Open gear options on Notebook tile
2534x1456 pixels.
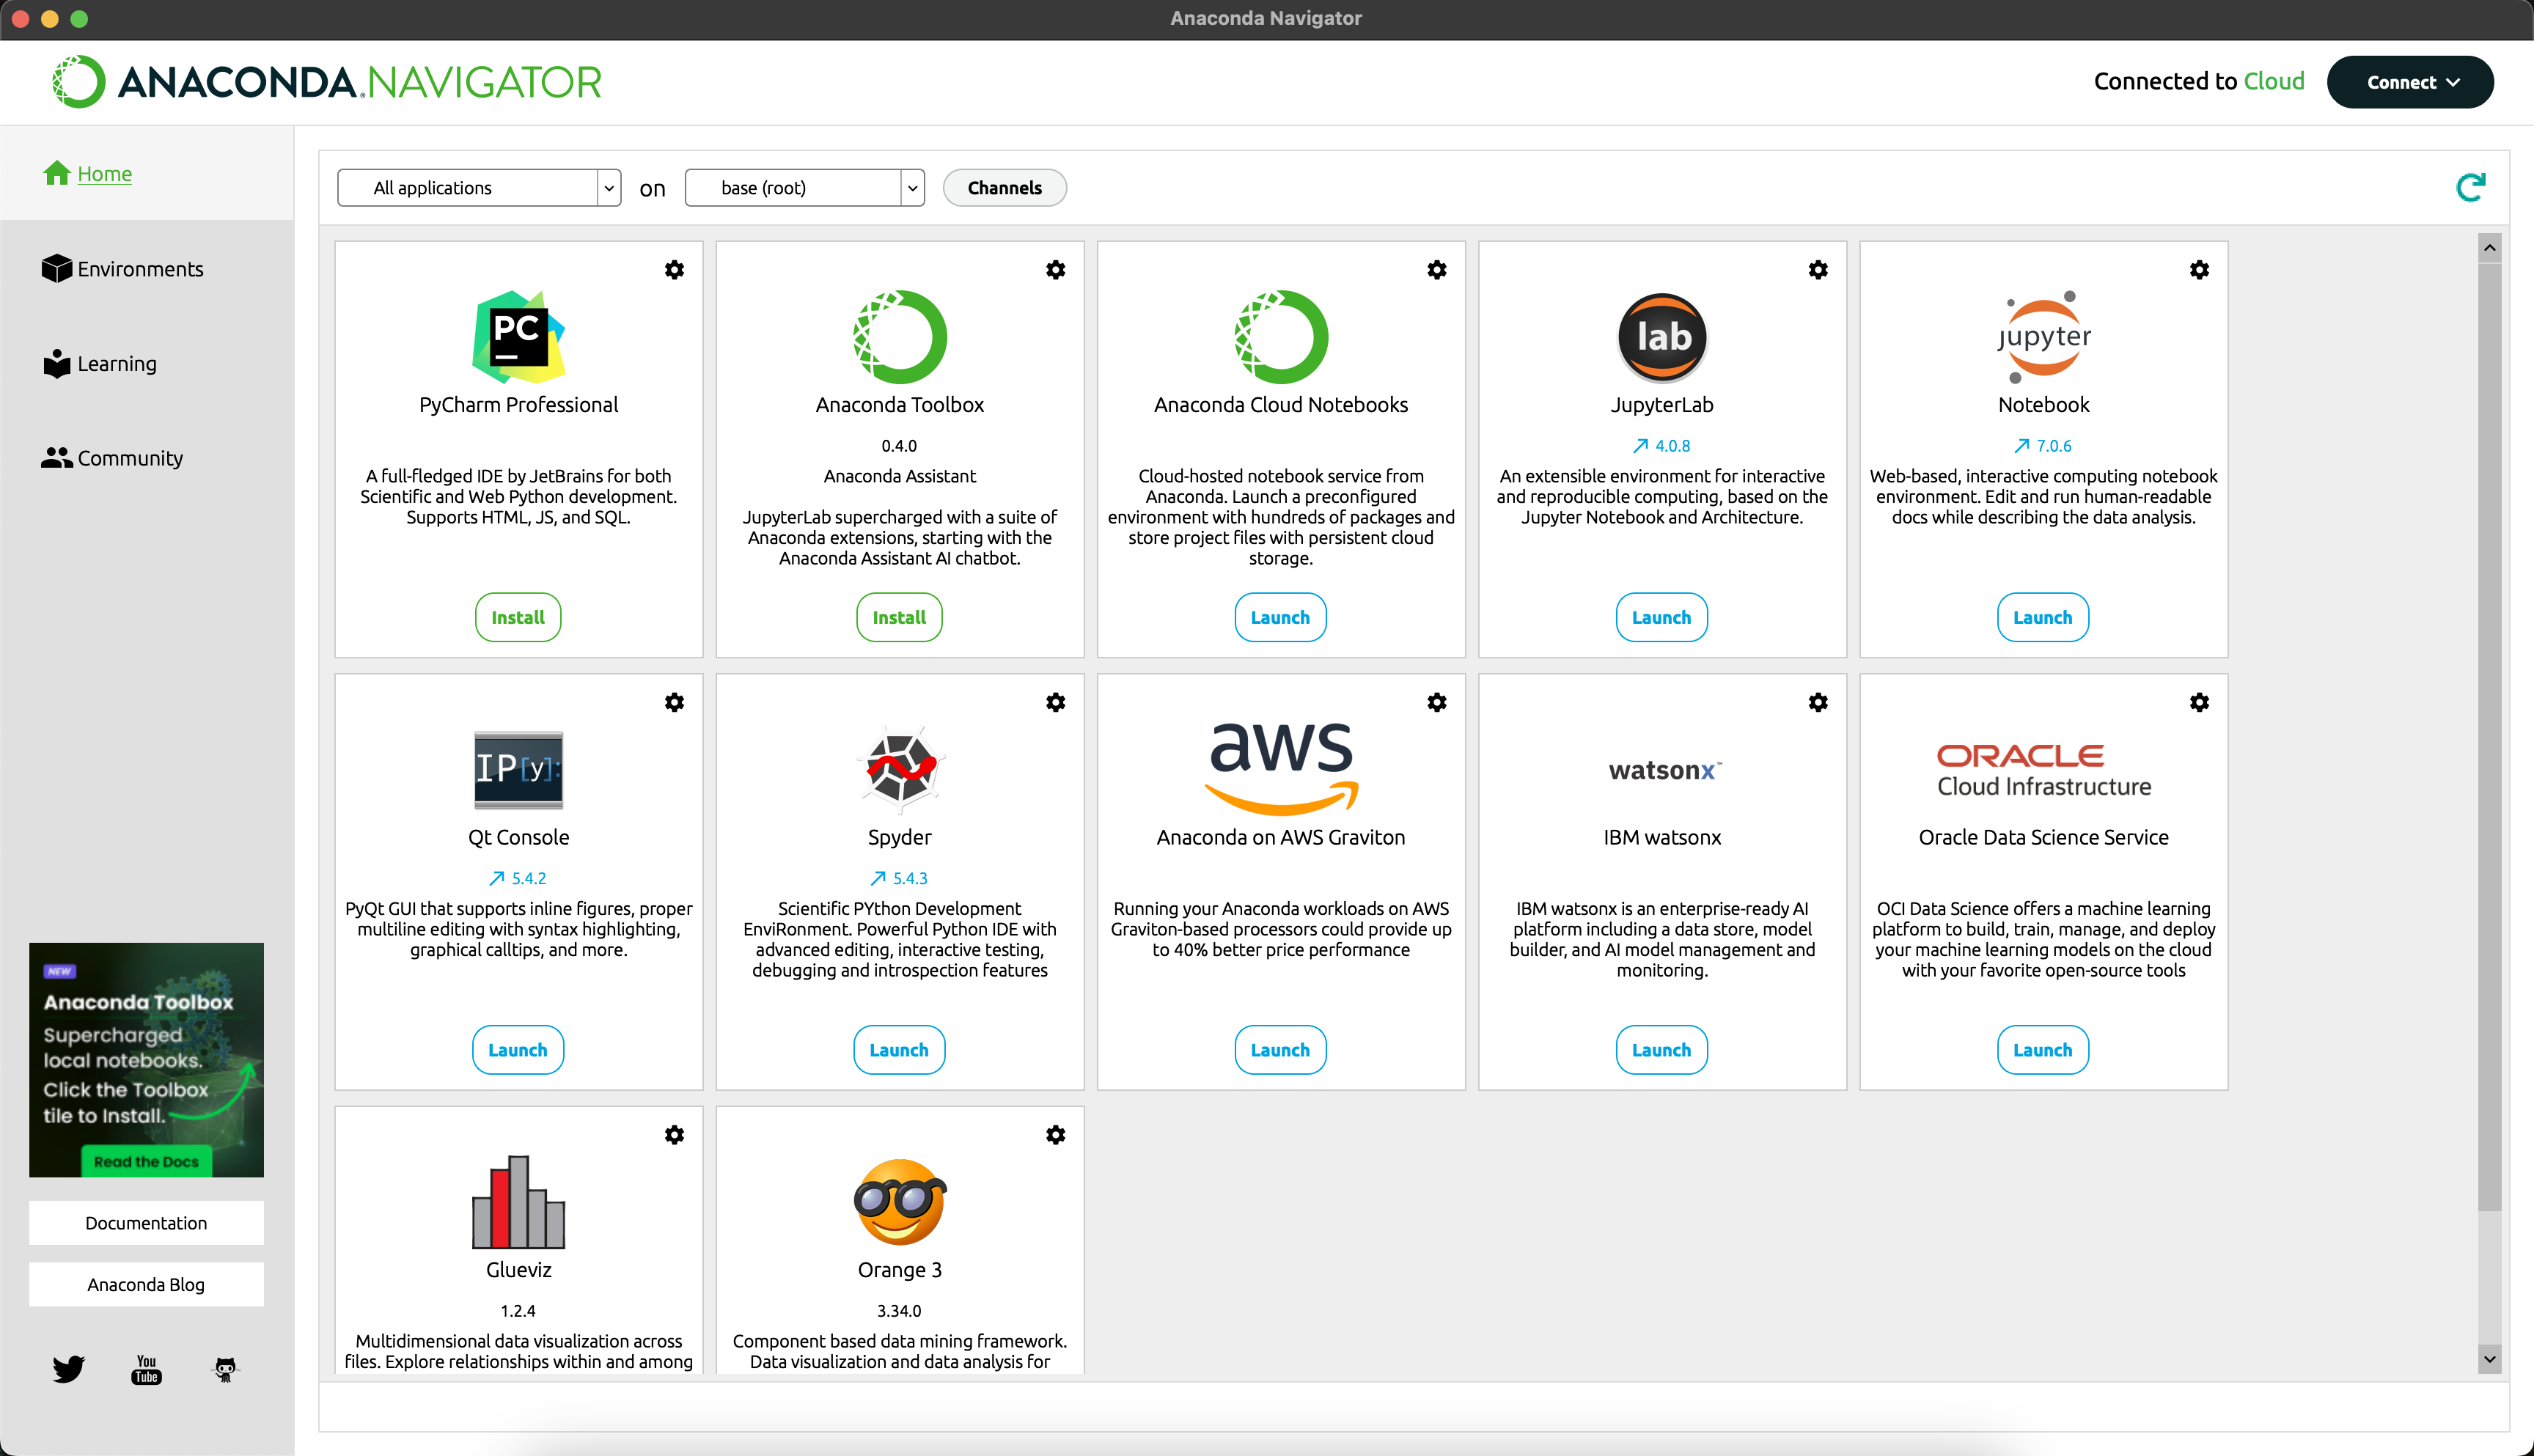[x=2198, y=270]
